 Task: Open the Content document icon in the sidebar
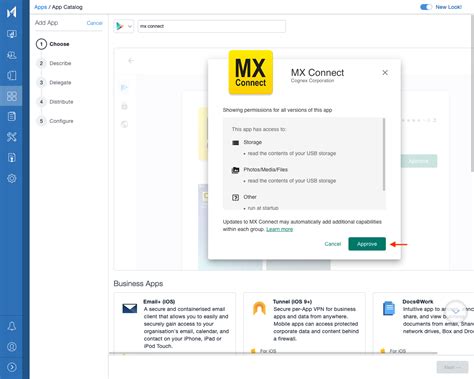pos(12,116)
